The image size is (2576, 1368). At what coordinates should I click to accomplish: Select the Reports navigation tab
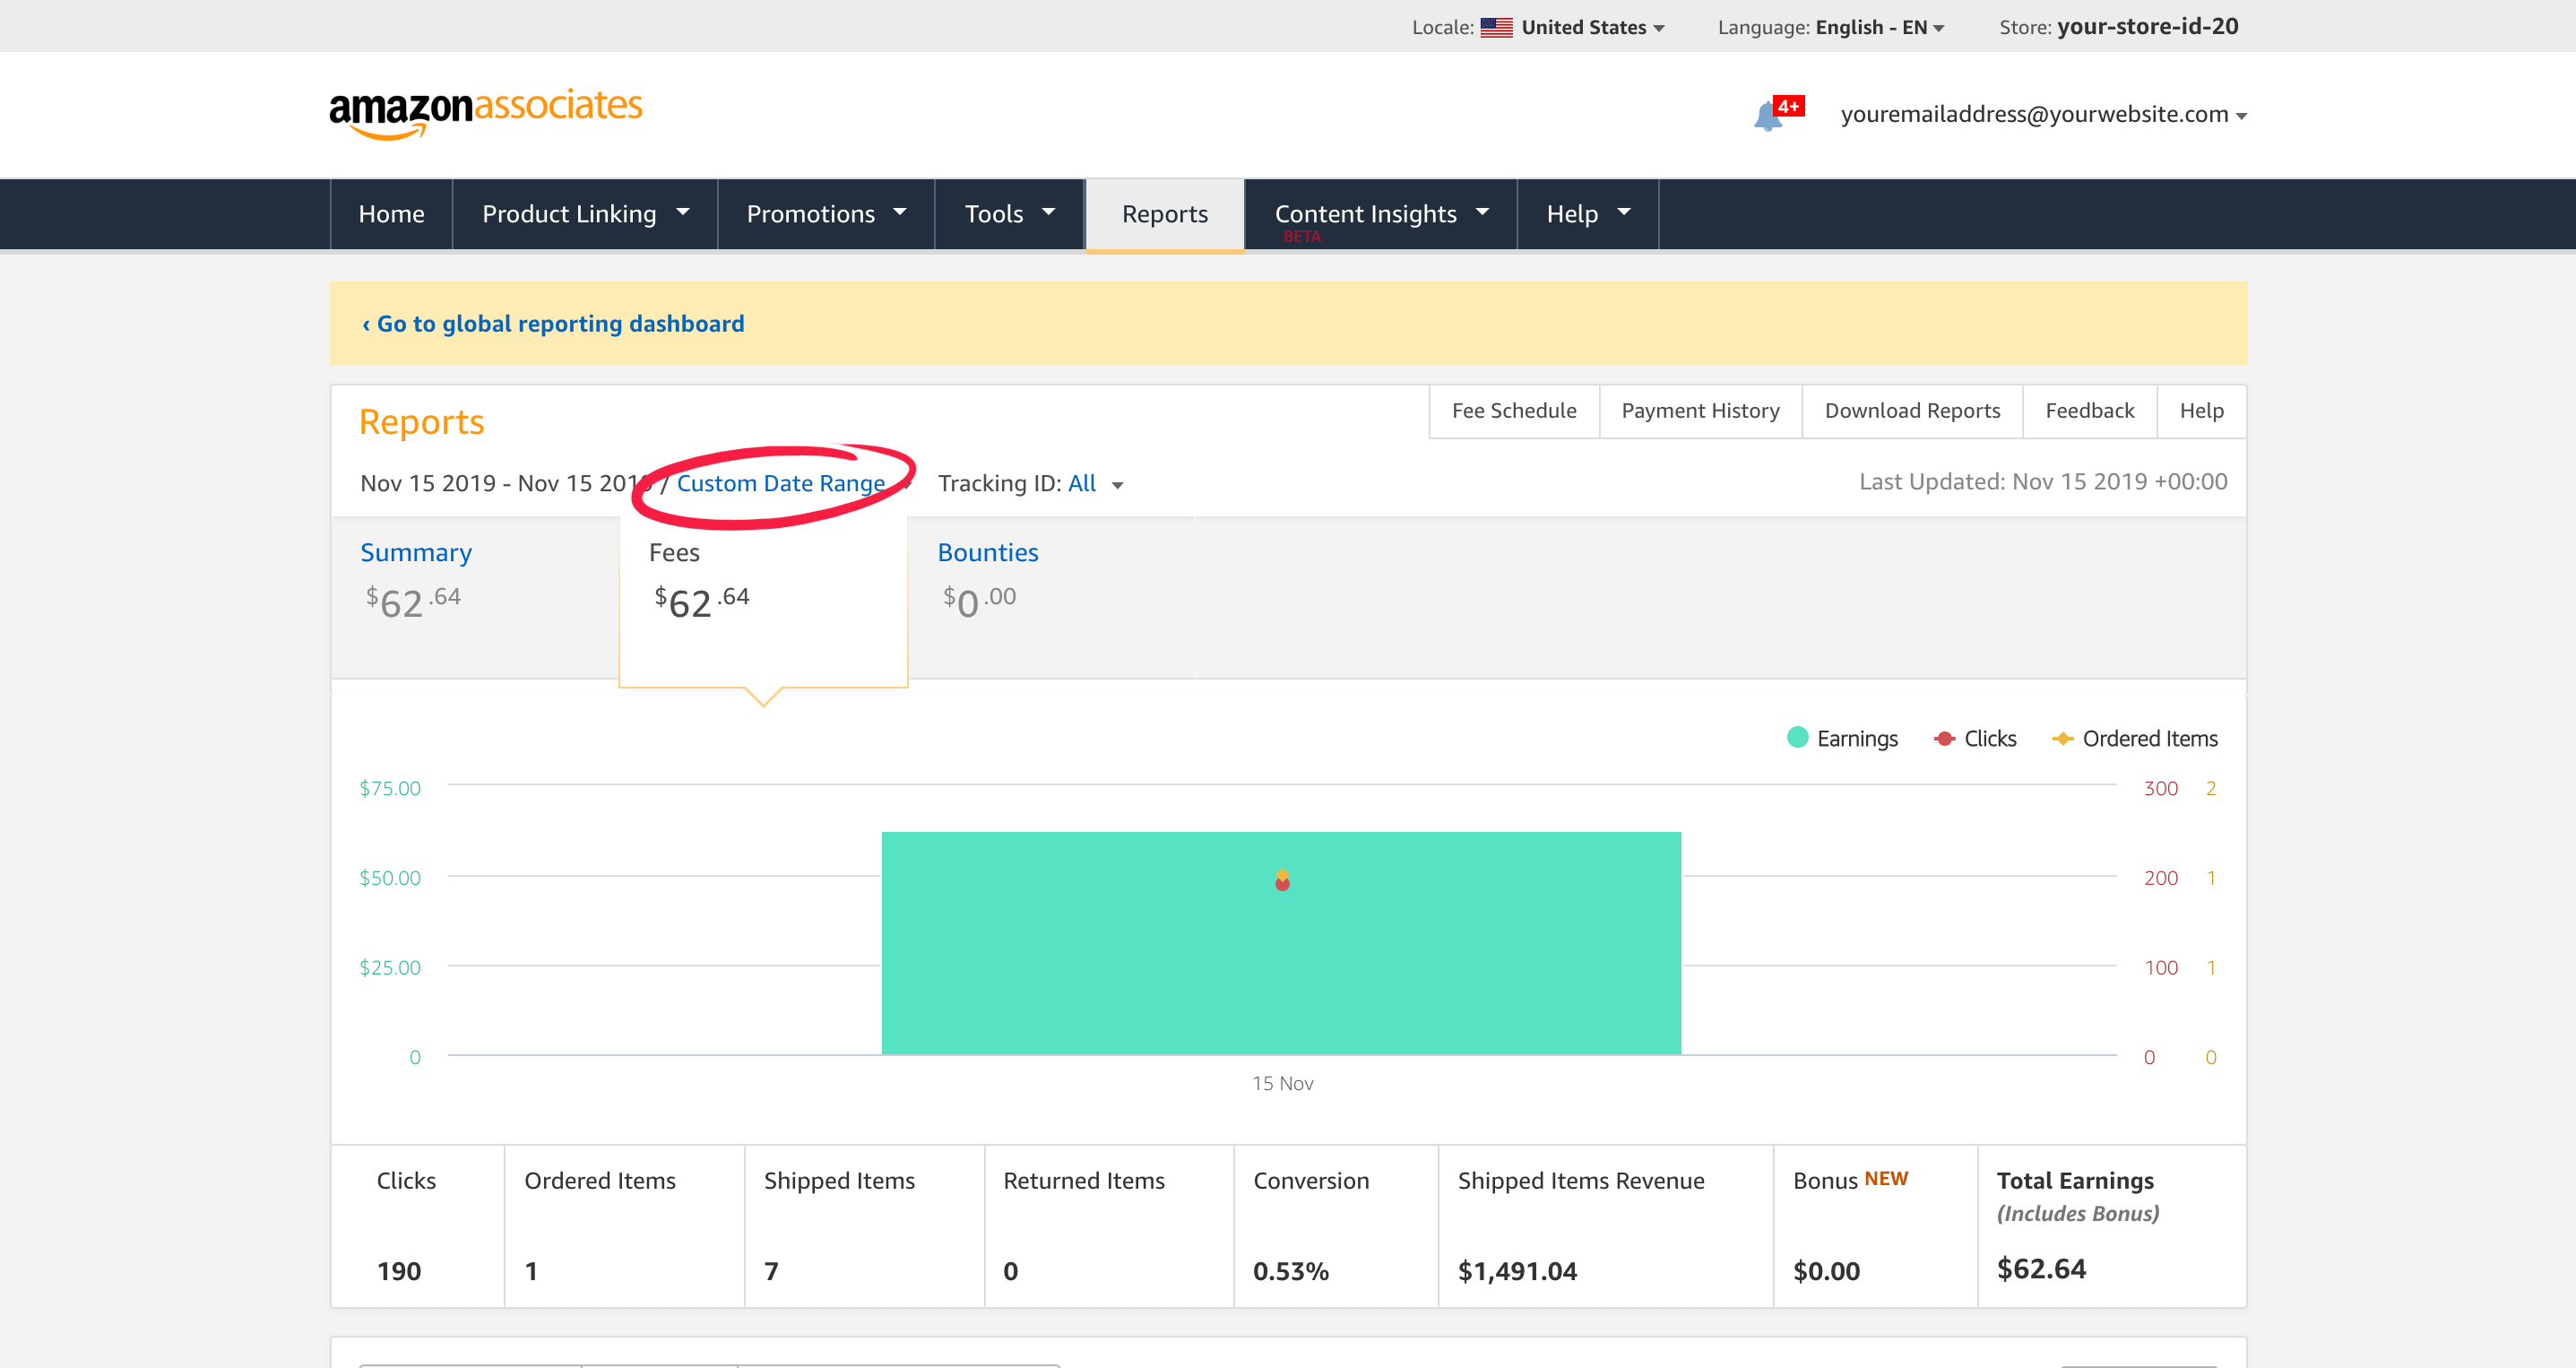(1165, 214)
